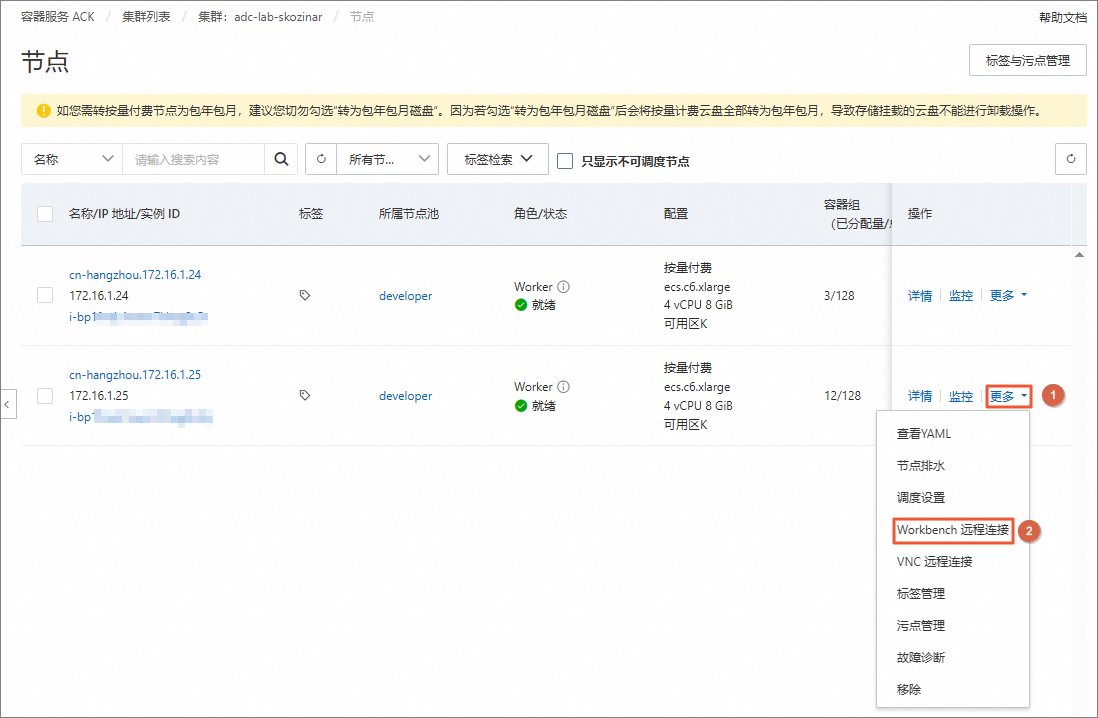This screenshot has width=1098, height=718.
Task: Open developer node pool link for 172.16.1.24
Action: click(x=405, y=296)
